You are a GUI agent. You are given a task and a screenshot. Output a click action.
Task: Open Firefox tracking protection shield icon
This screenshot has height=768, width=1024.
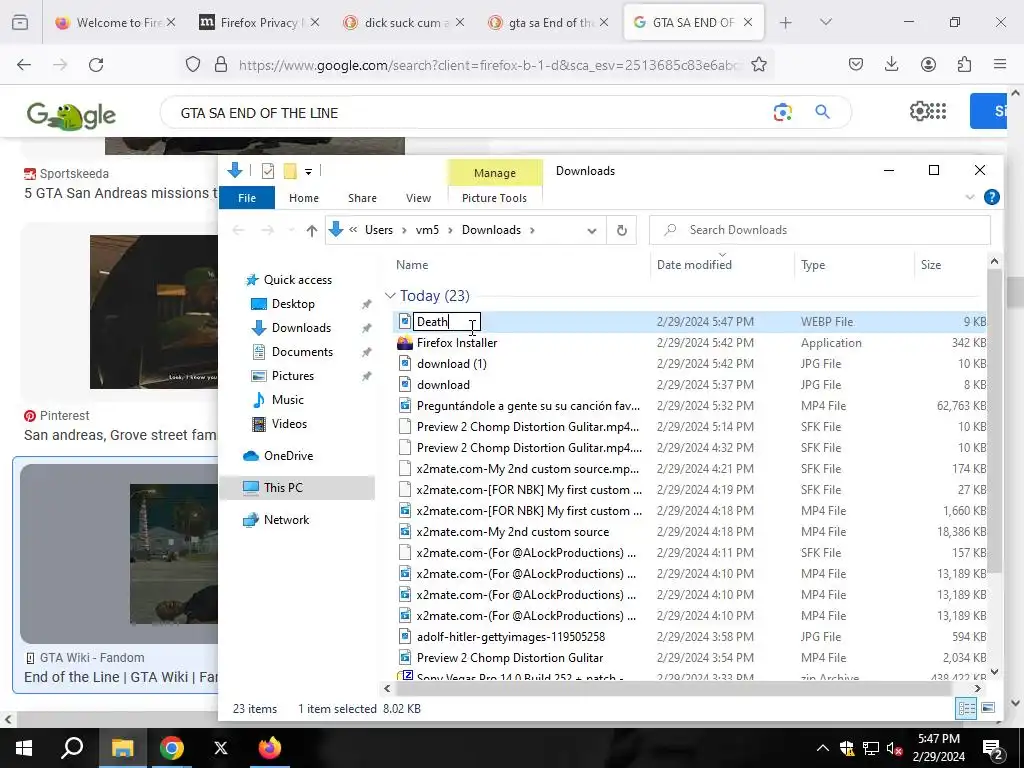(x=193, y=65)
